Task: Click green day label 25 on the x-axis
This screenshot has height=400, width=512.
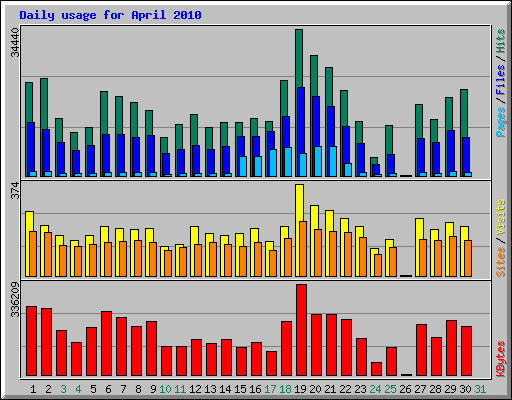Action: tap(390, 389)
